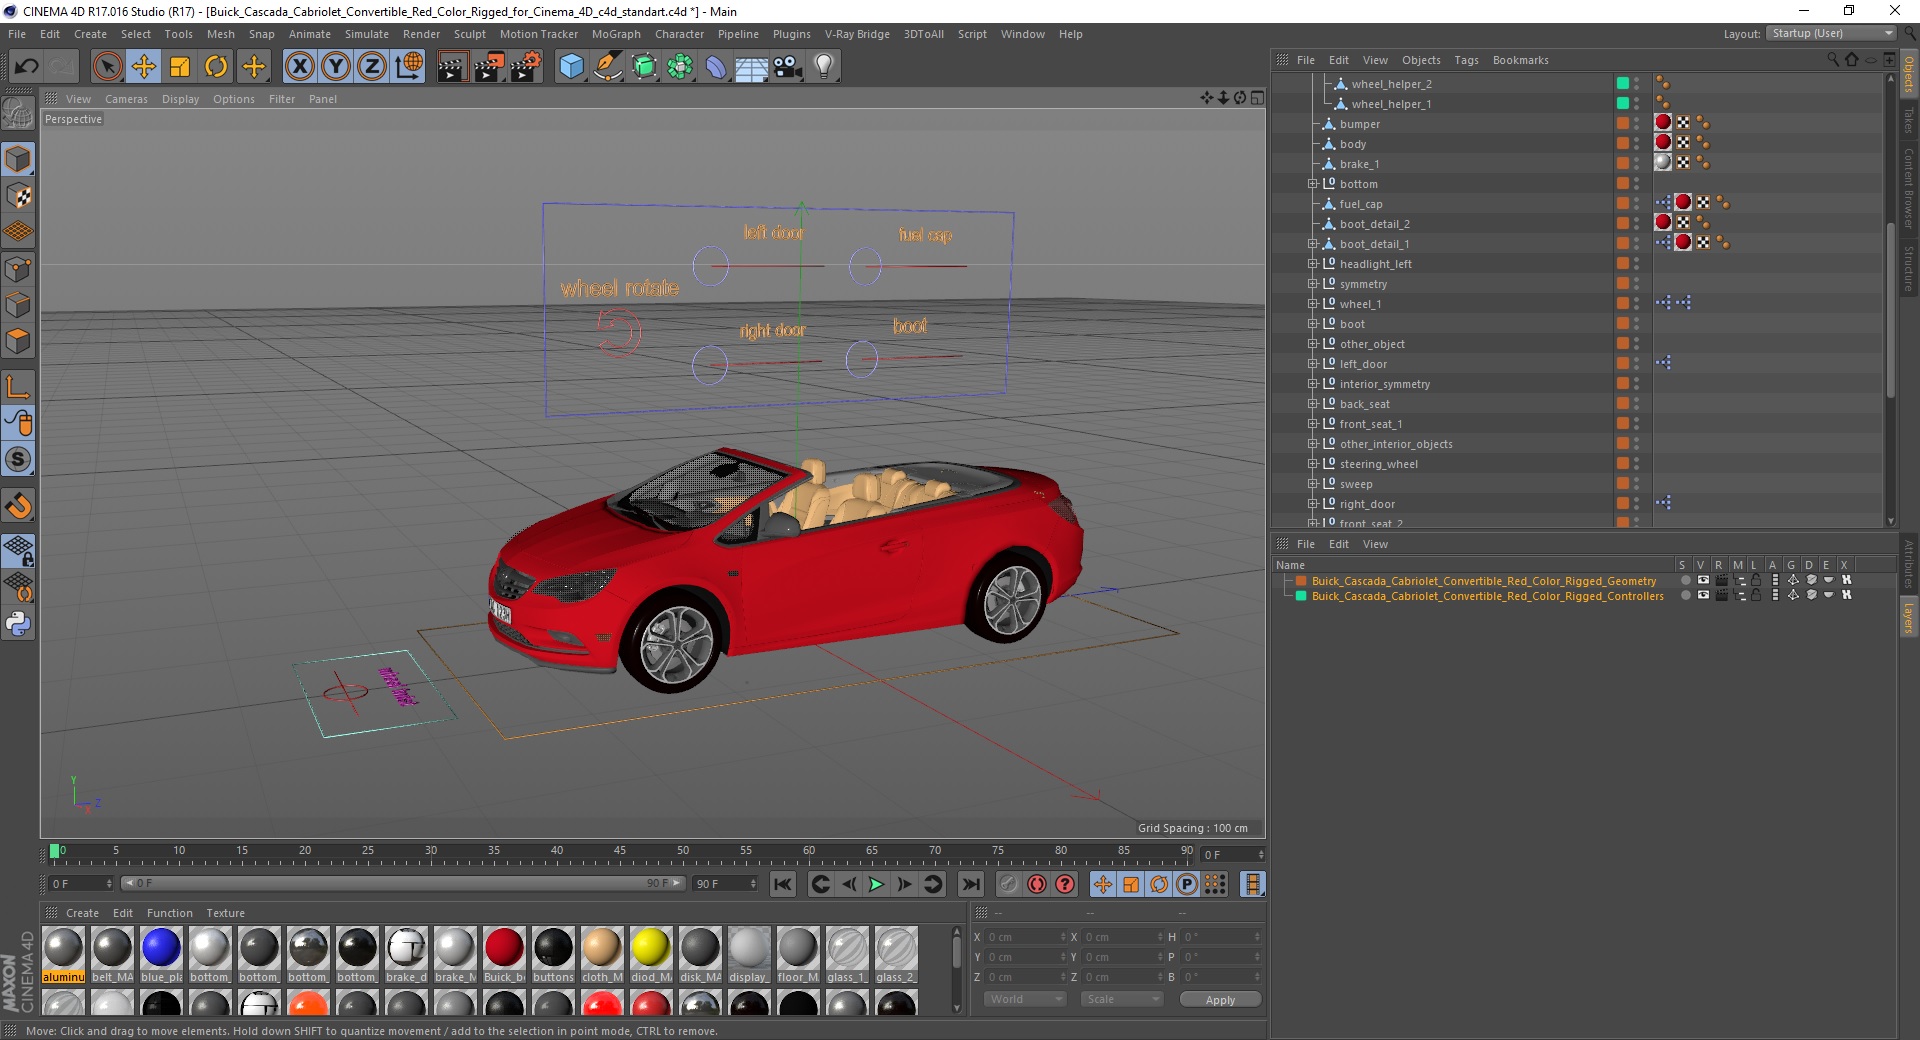Click Record Active Objects button
Image resolution: width=1920 pixels, height=1040 pixels.
[1009, 884]
